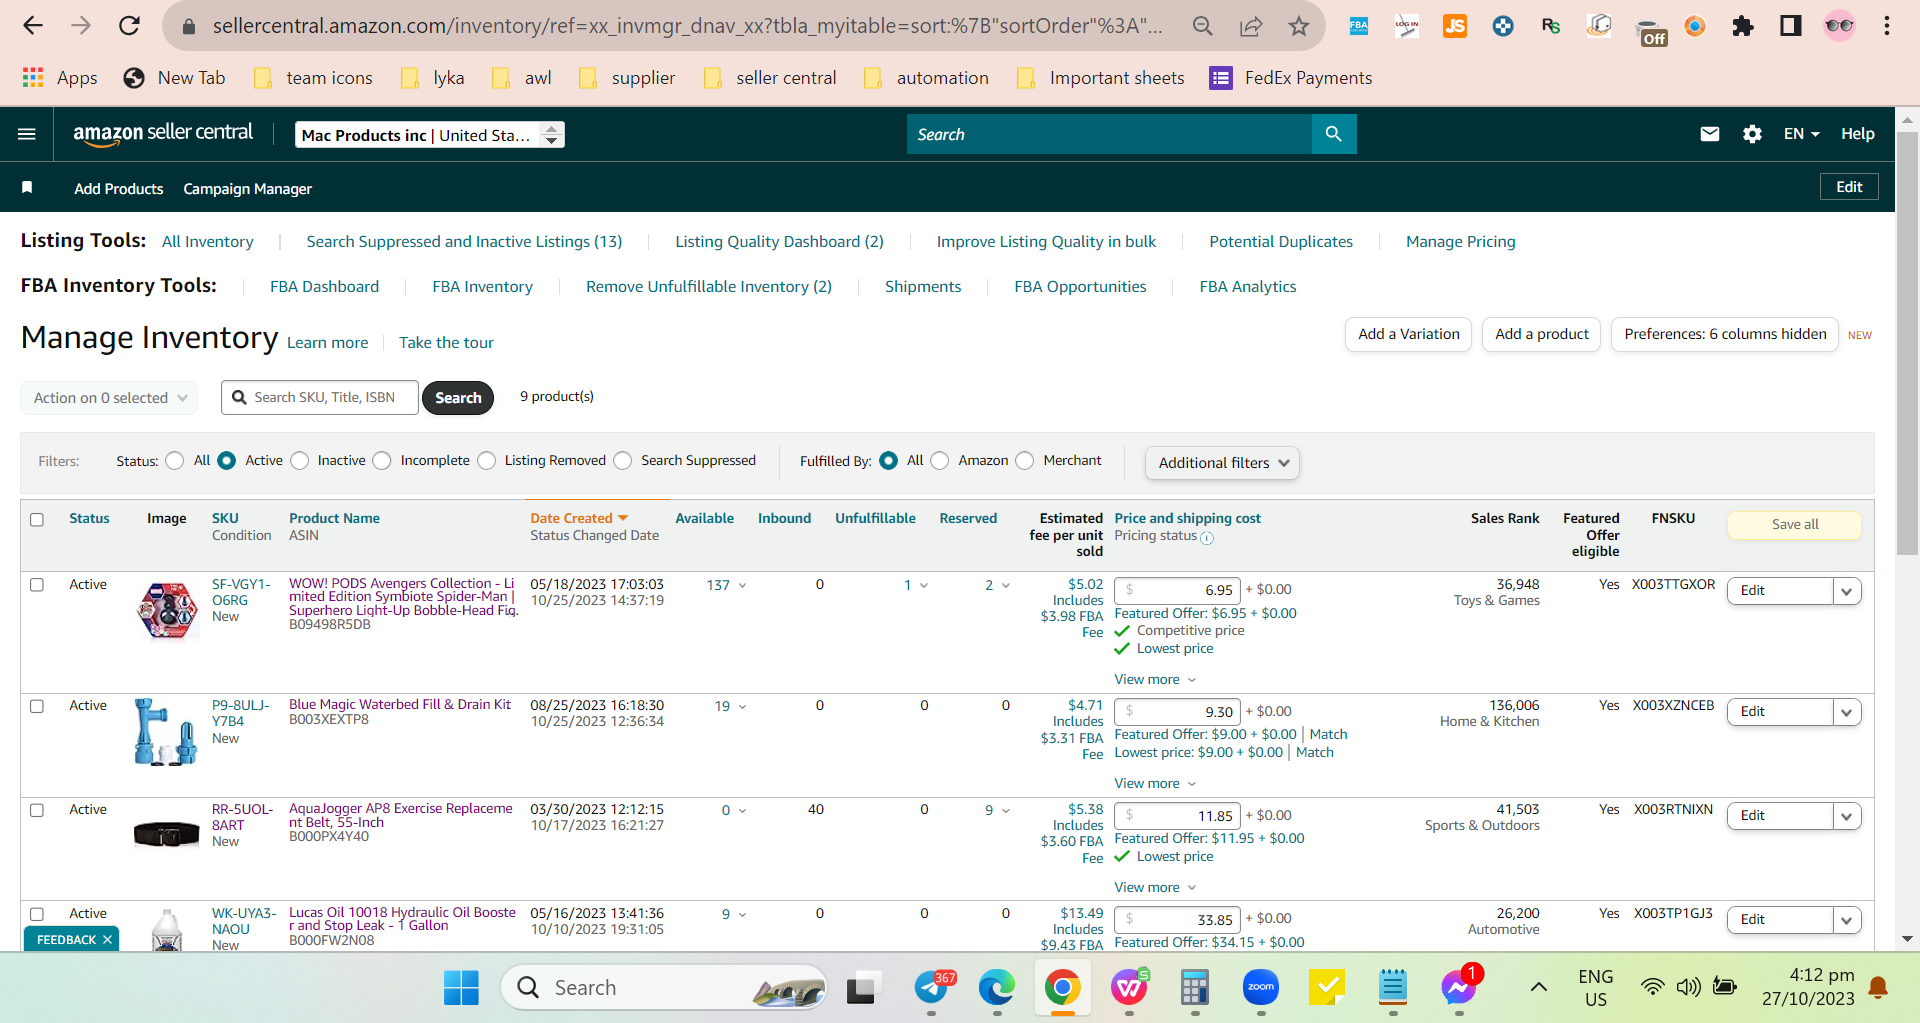Click the bookmark flag icon beside Add Products
The height and width of the screenshot is (1023, 1920).
click(27, 188)
